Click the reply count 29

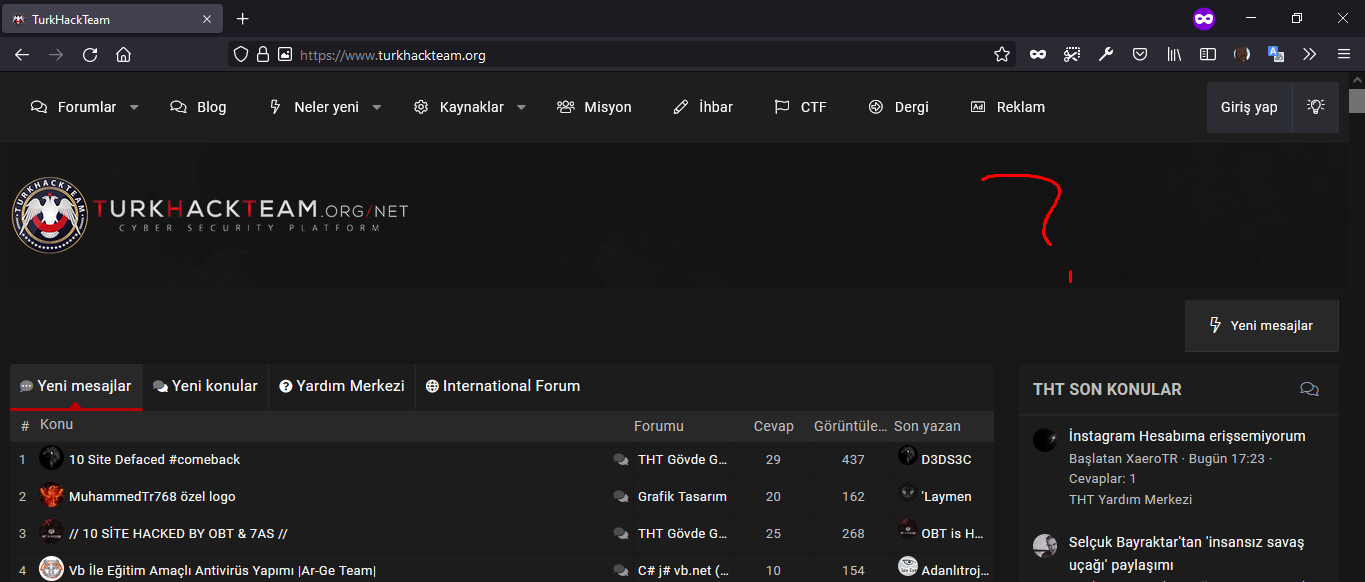pos(773,459)
